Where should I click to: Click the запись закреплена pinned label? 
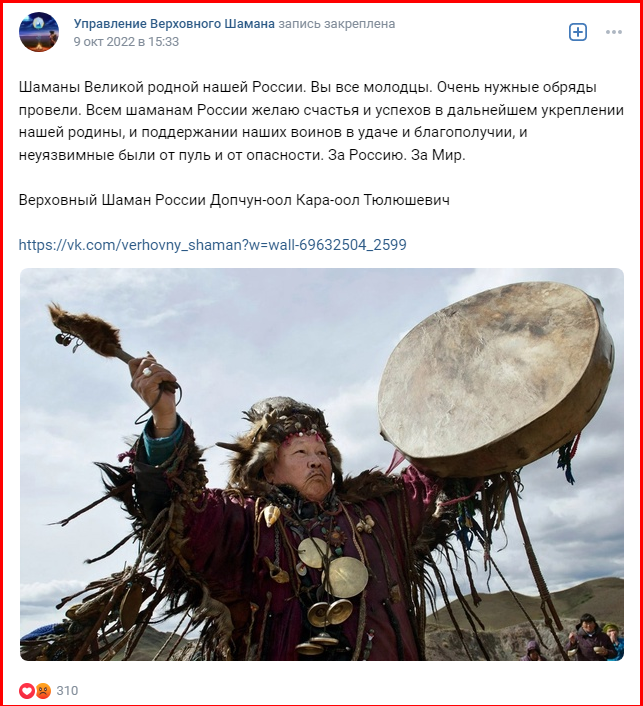coord(337,23)
